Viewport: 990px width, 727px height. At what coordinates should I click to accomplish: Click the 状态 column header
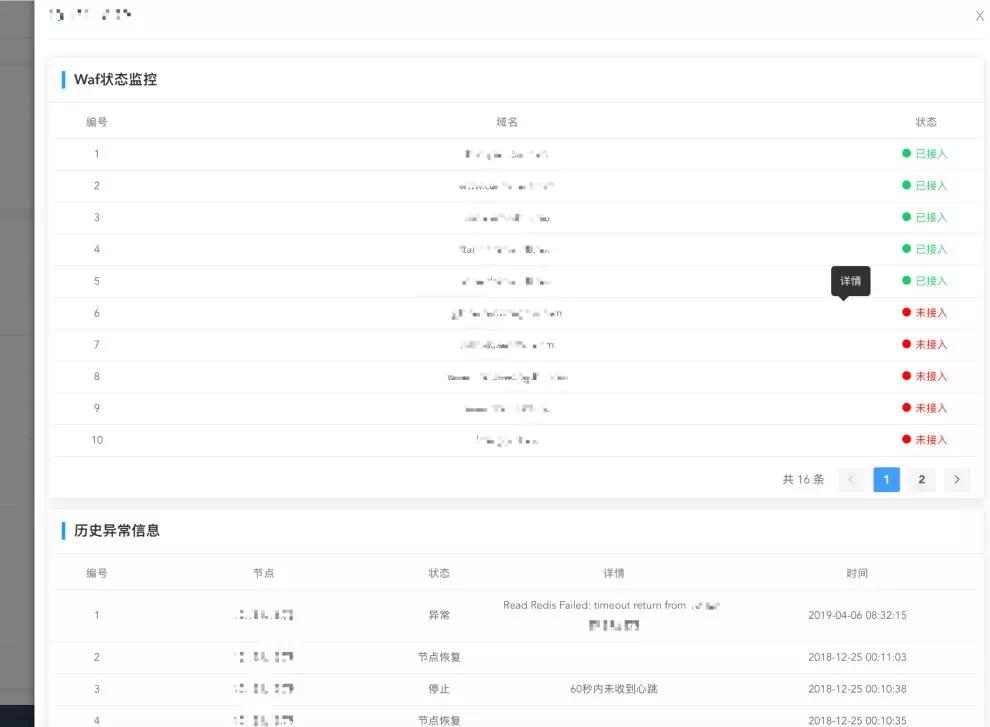pyautogui.click(x=926, y=121)
